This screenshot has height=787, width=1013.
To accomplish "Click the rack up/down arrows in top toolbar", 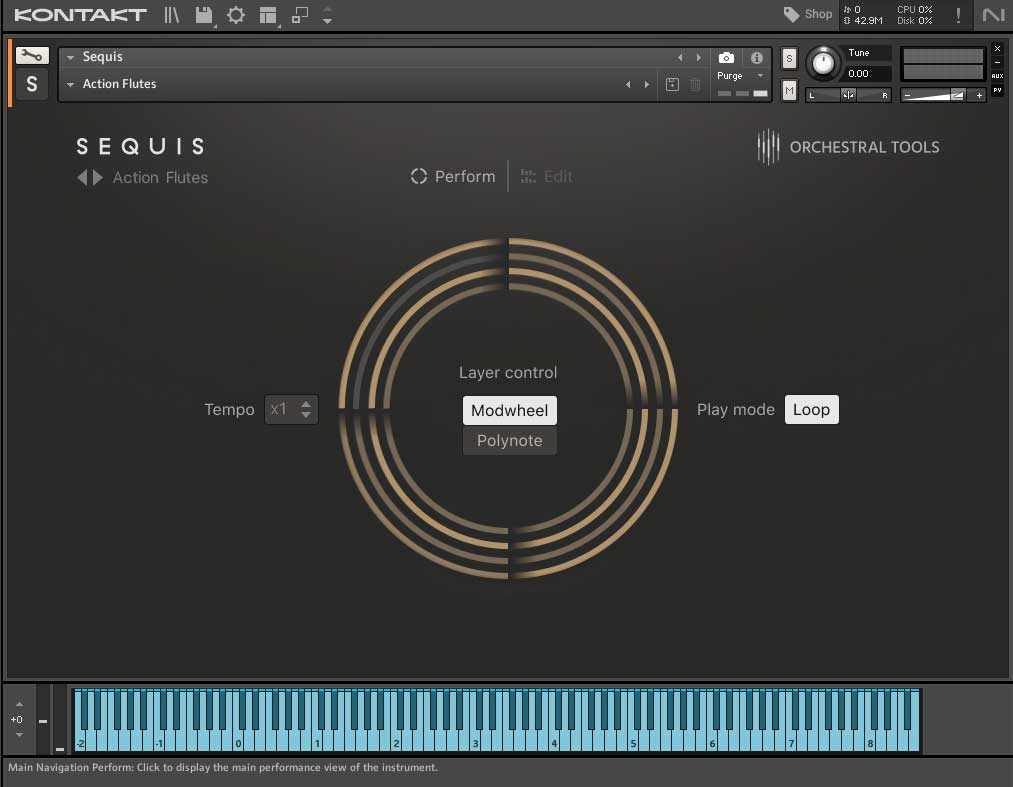I will click(x=328, y=15).
